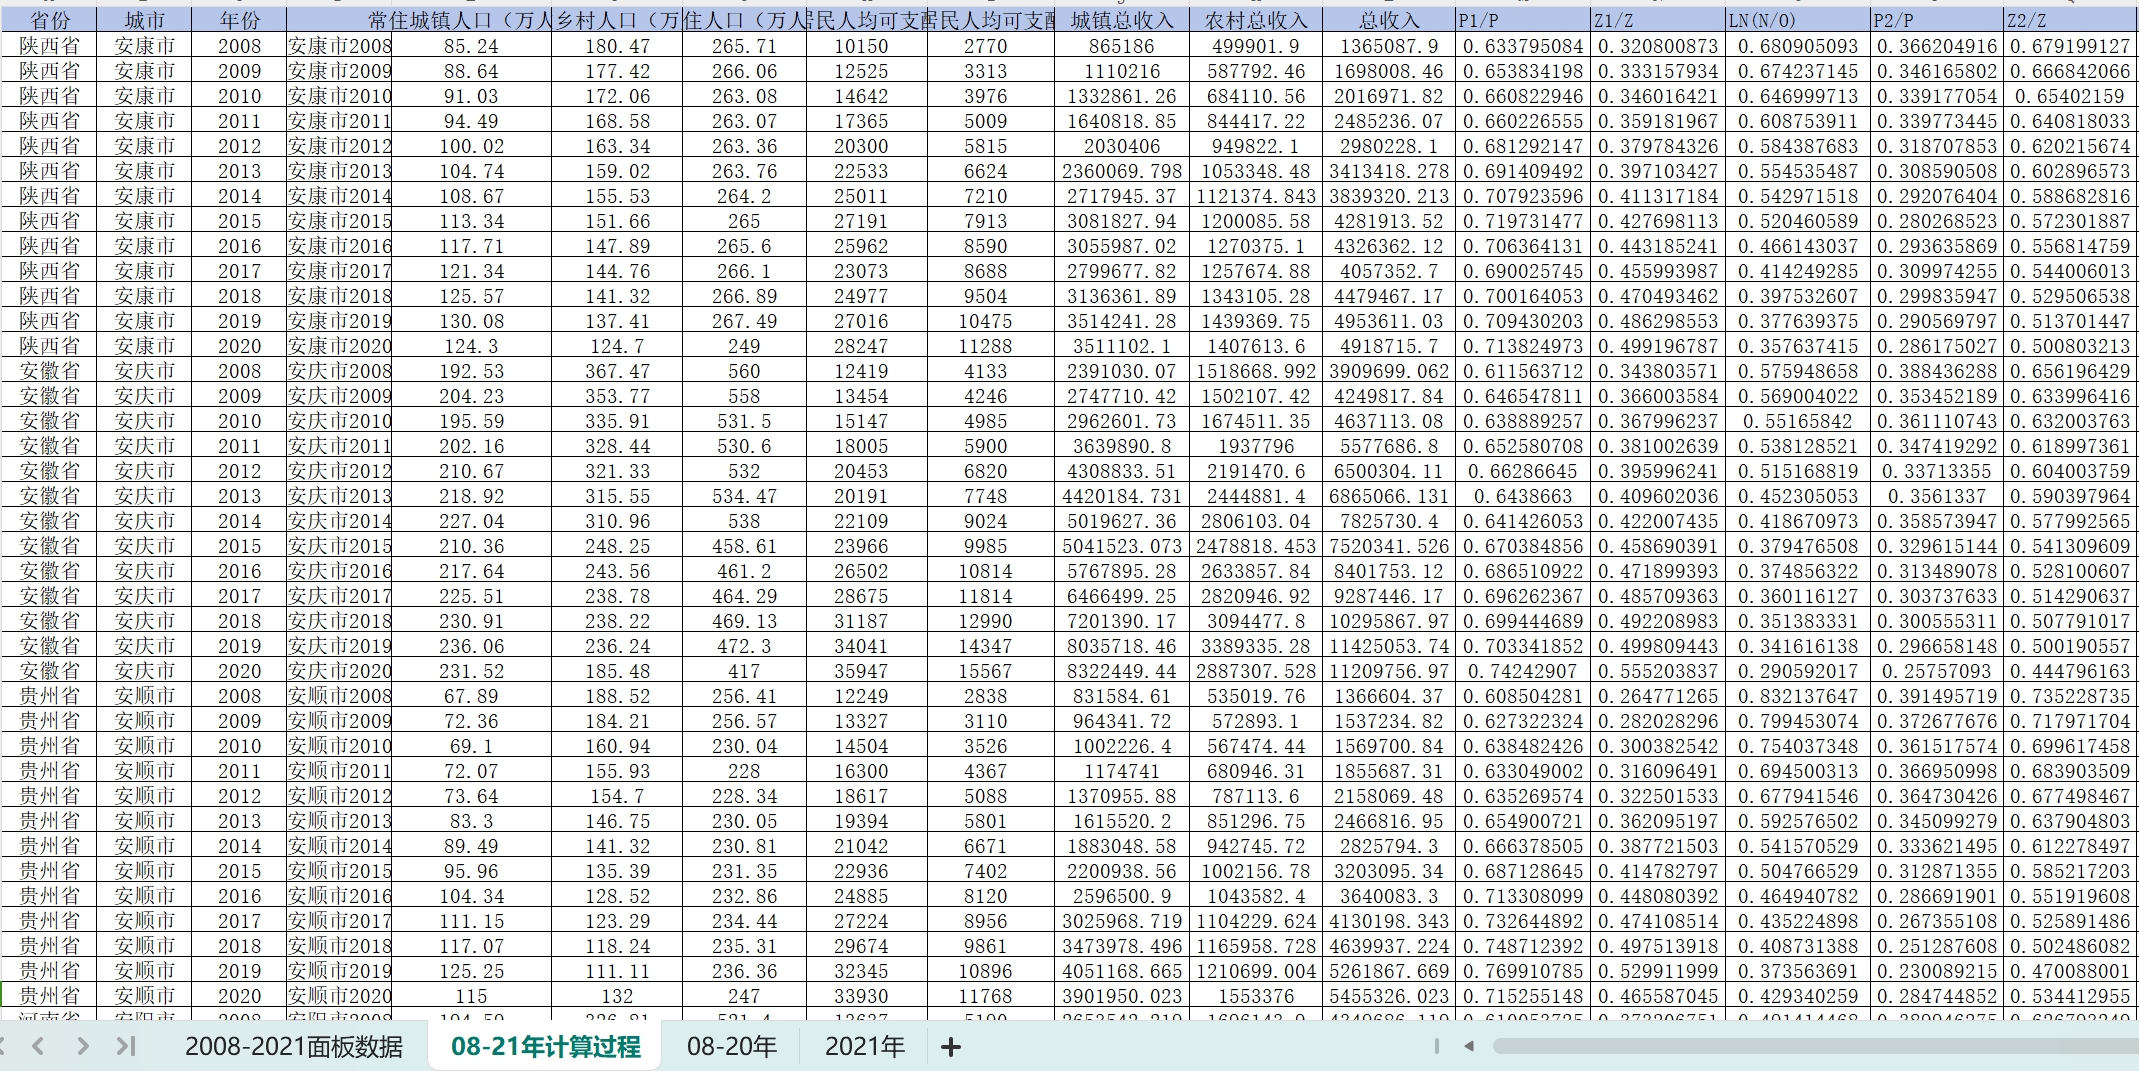Select the value 265.71
The height and width of the screenshot is (1071, 2139).
pos(744,46)
